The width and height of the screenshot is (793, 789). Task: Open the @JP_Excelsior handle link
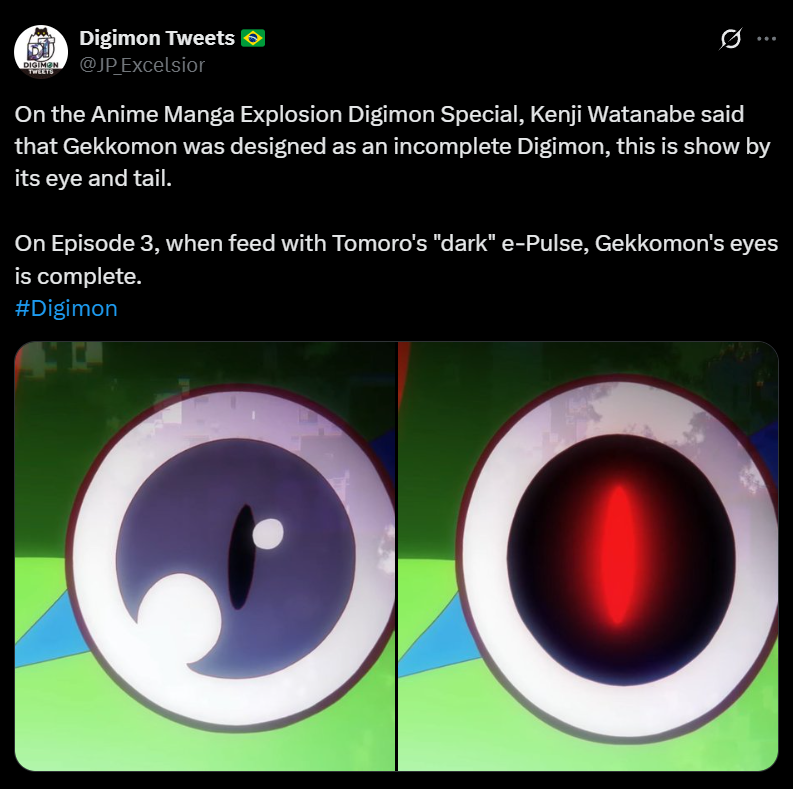(x=142, y=65)
